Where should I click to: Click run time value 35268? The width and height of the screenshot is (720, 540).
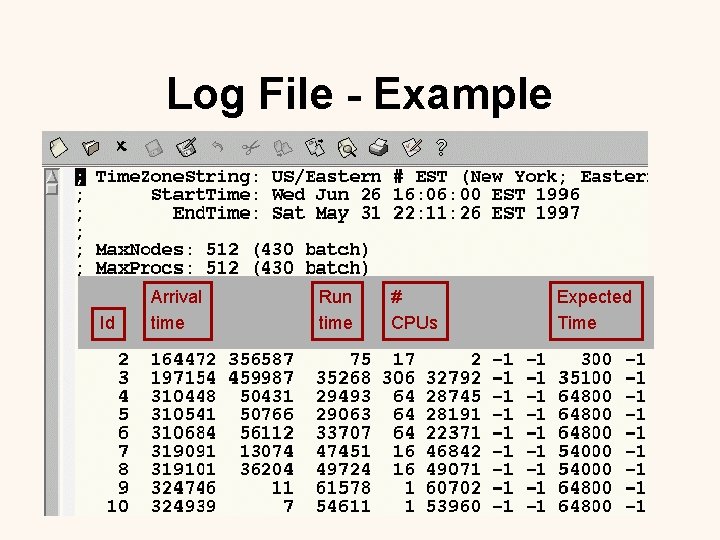pos(343,378)
